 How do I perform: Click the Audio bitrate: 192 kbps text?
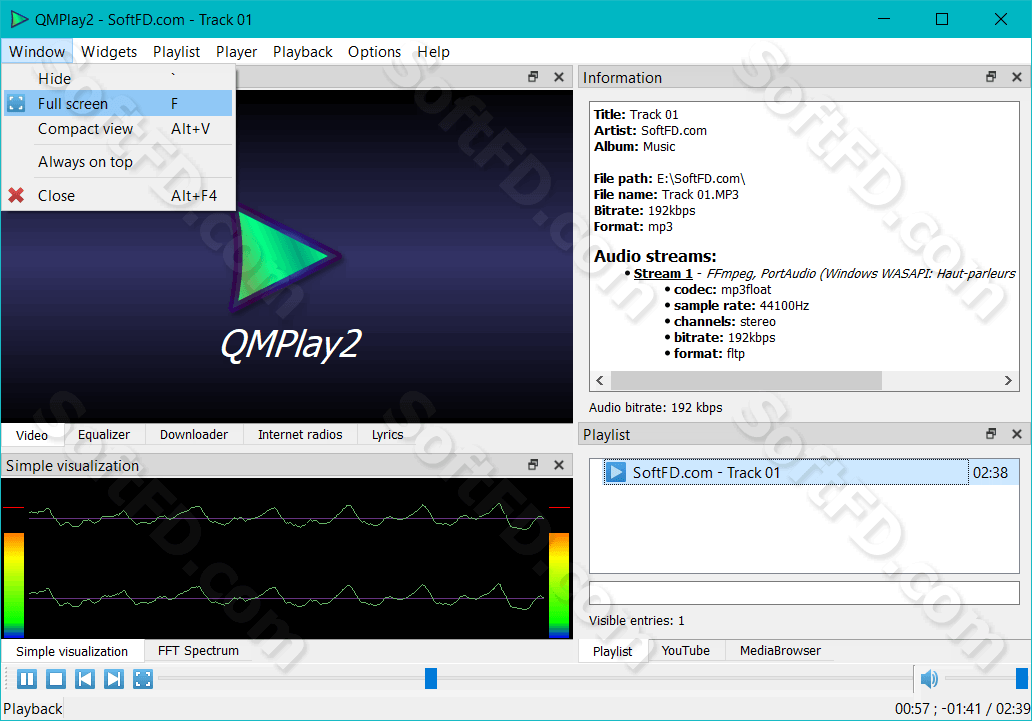(656, 408)
